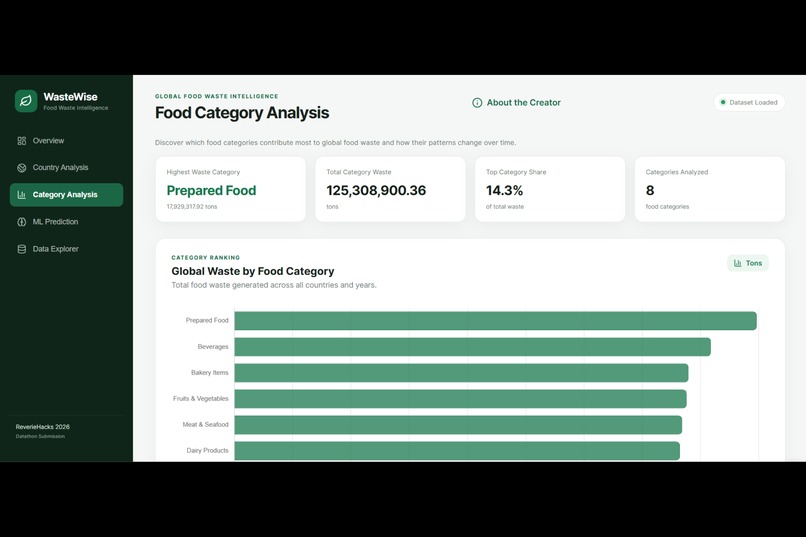This screenshot has width=806, height=537.
Task: Click the WasteWise brand title
Action: tap(70, 97)
